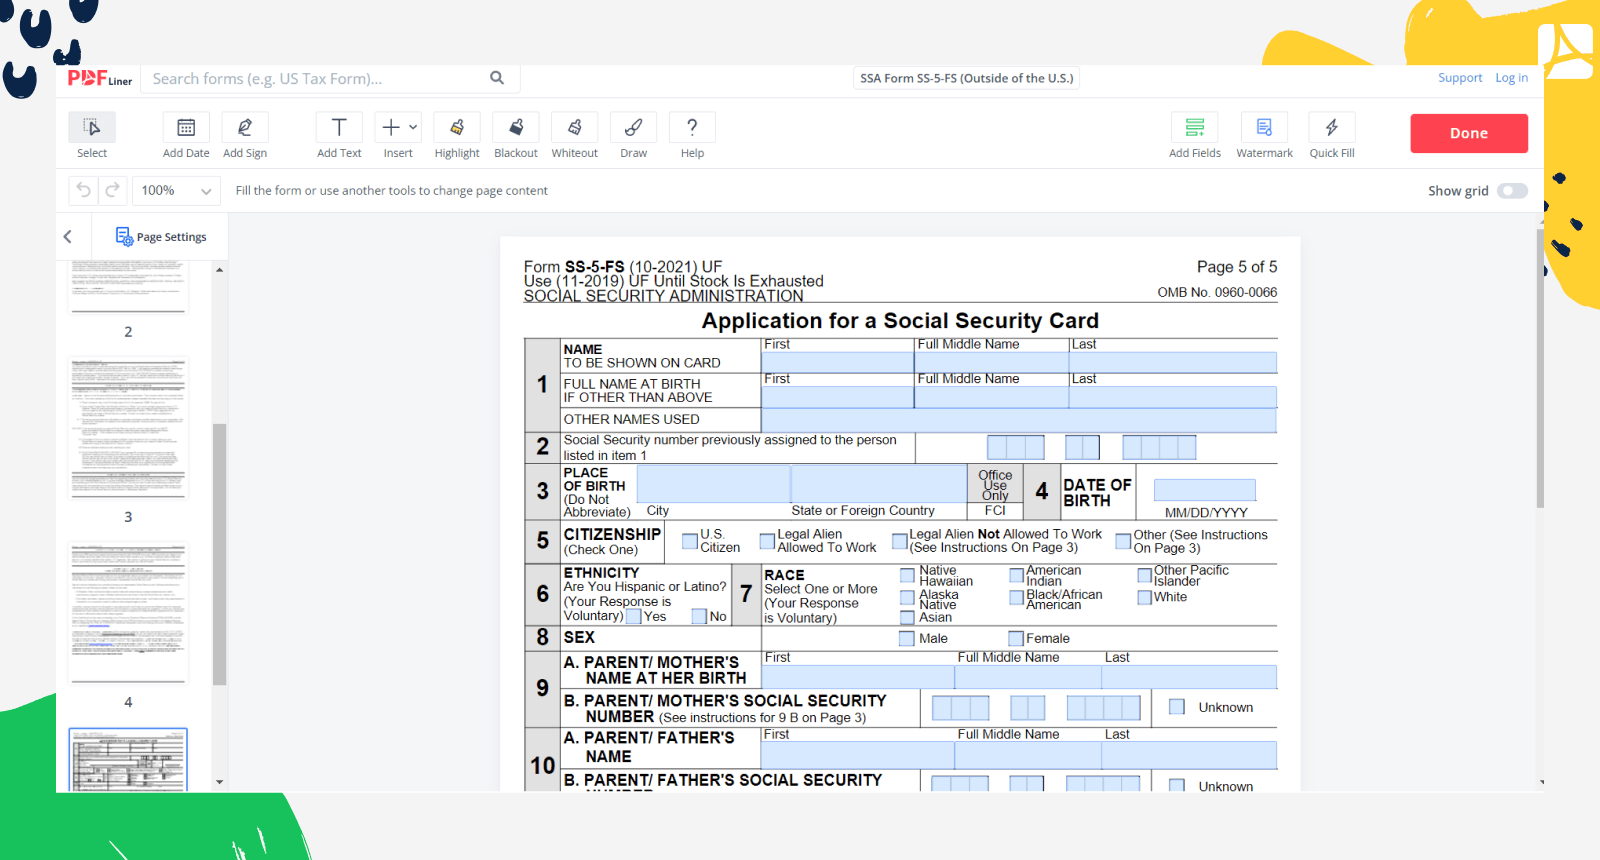The image size is (1600, 860).
Task: Open the Page Settings tab
Action: (x=161, y=237)
